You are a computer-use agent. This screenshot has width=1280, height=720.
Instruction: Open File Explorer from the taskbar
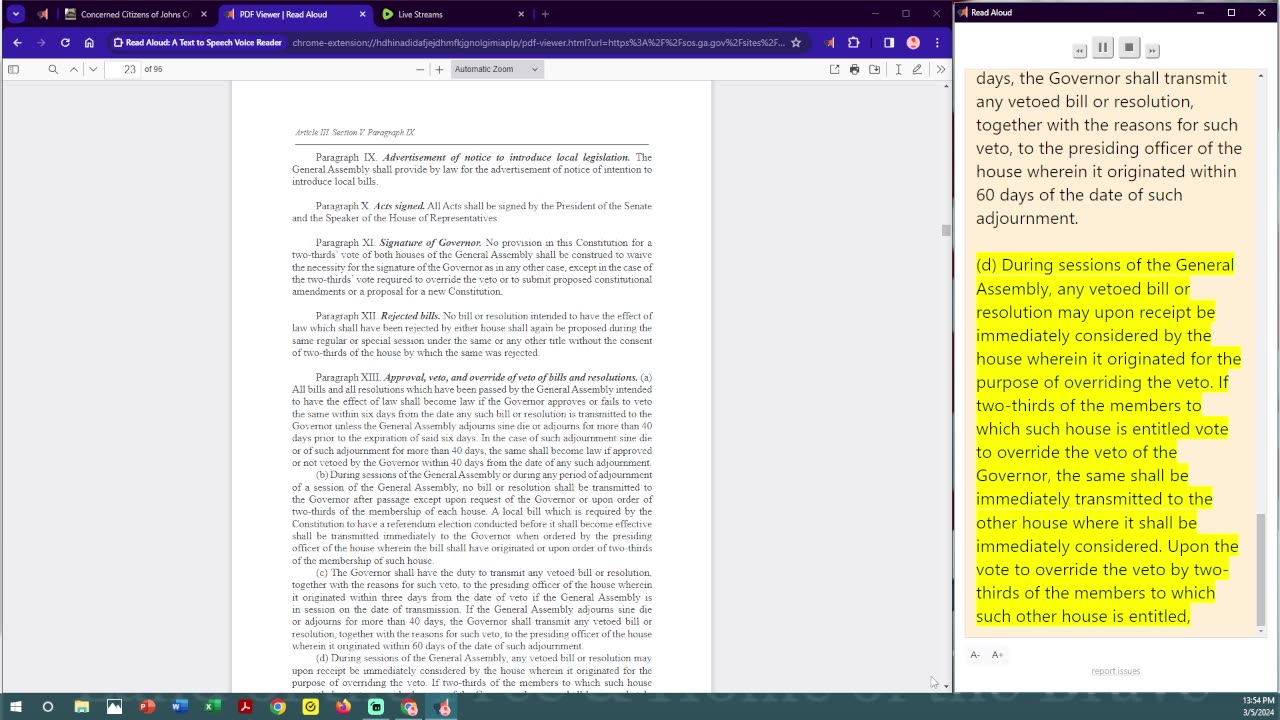click(81, 707)
